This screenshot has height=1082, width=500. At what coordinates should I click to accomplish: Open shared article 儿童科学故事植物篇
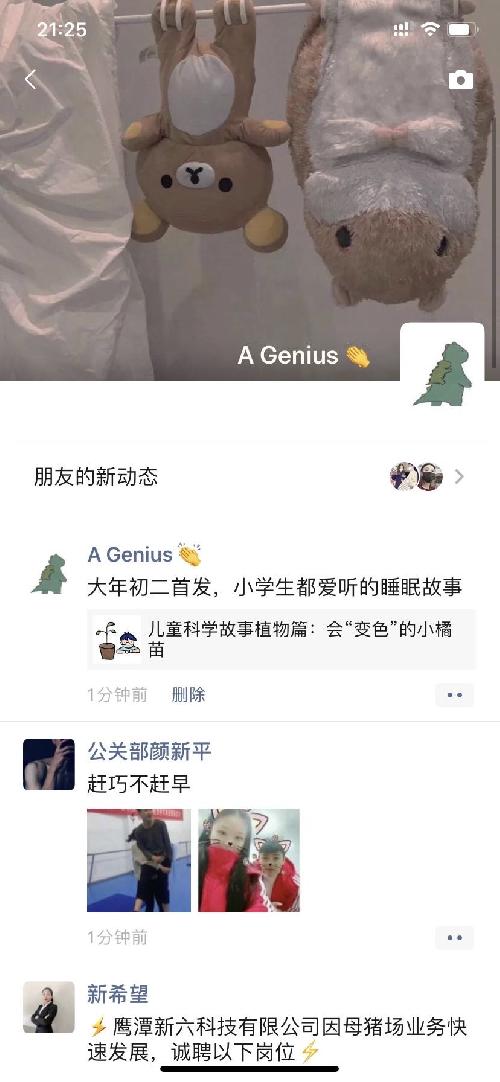coord(281,640)
